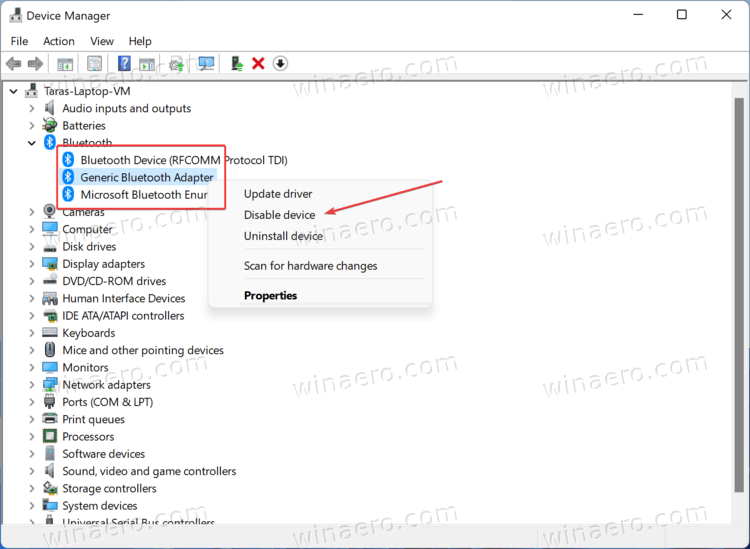Select the Ports (COM & LPT) label

tap(108, 402)
